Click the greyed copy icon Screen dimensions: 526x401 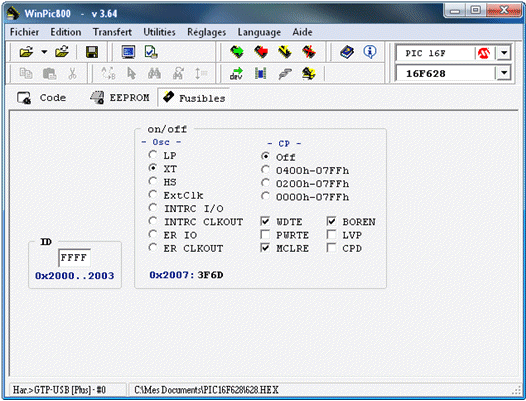click(x=26, y=73)
